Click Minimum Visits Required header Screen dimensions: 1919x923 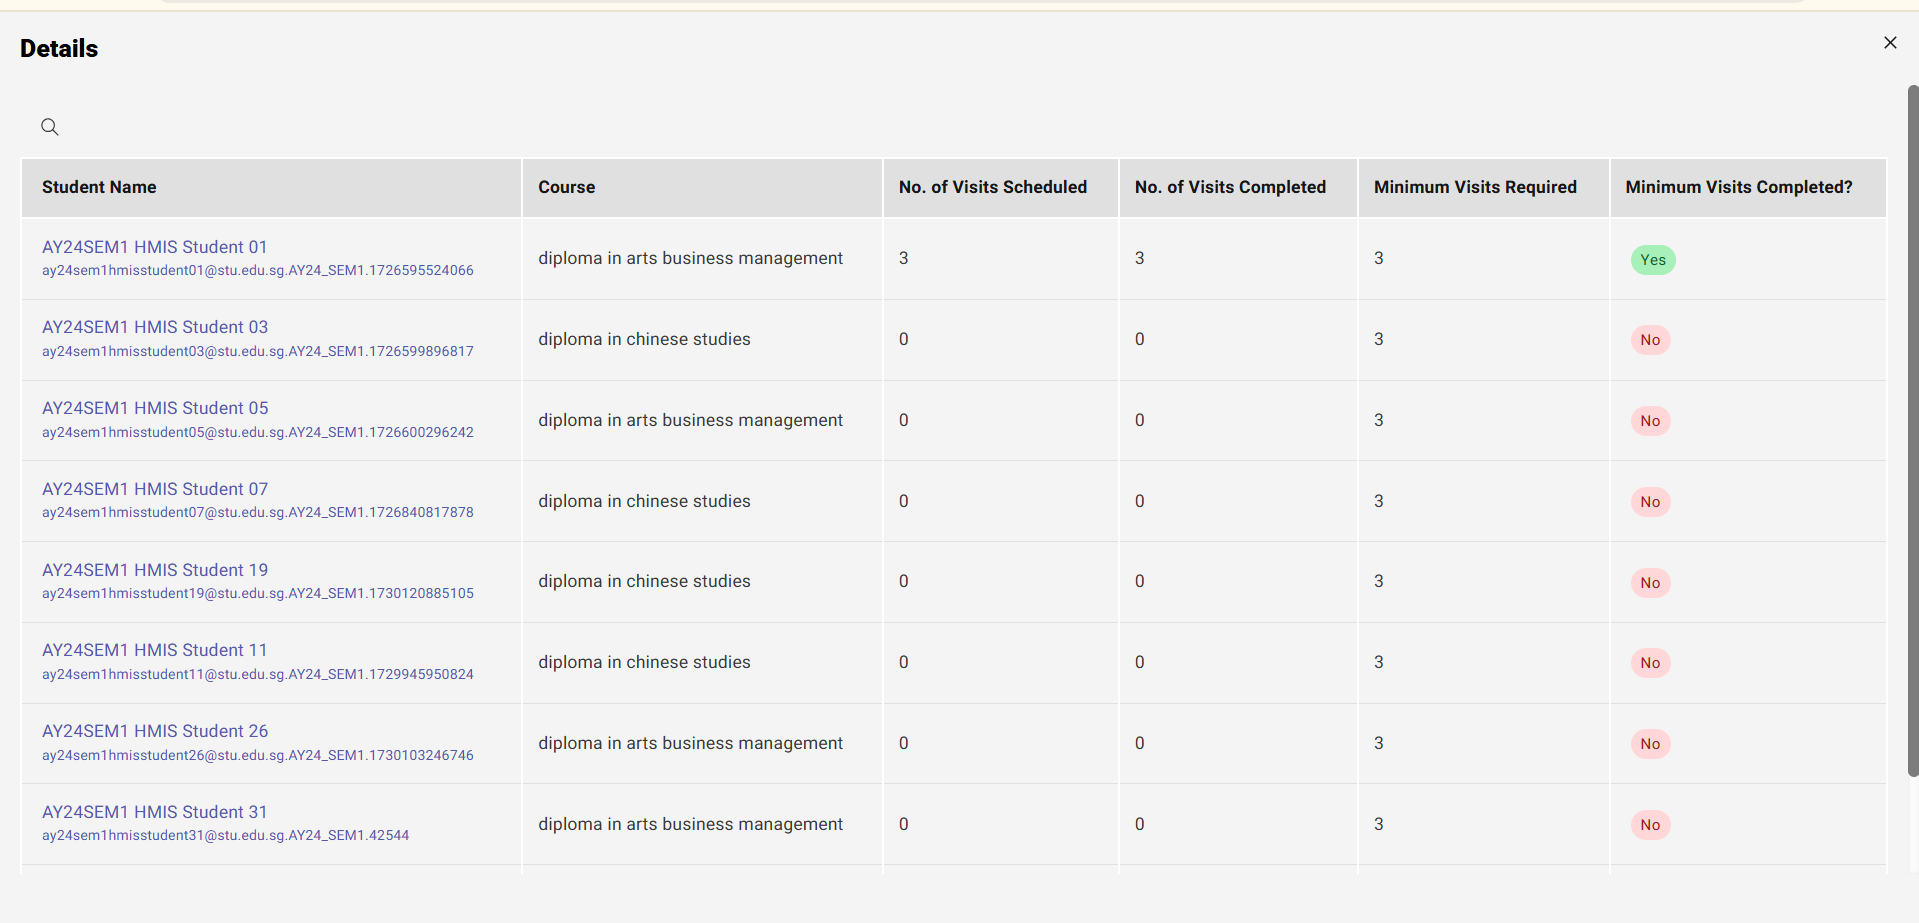pos(1475,187)
